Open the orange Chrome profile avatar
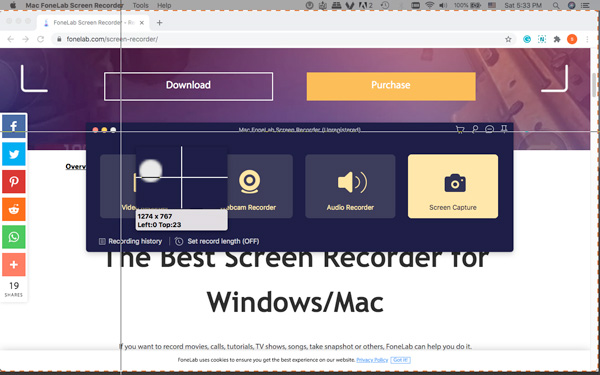 click(x=572, y=39)
